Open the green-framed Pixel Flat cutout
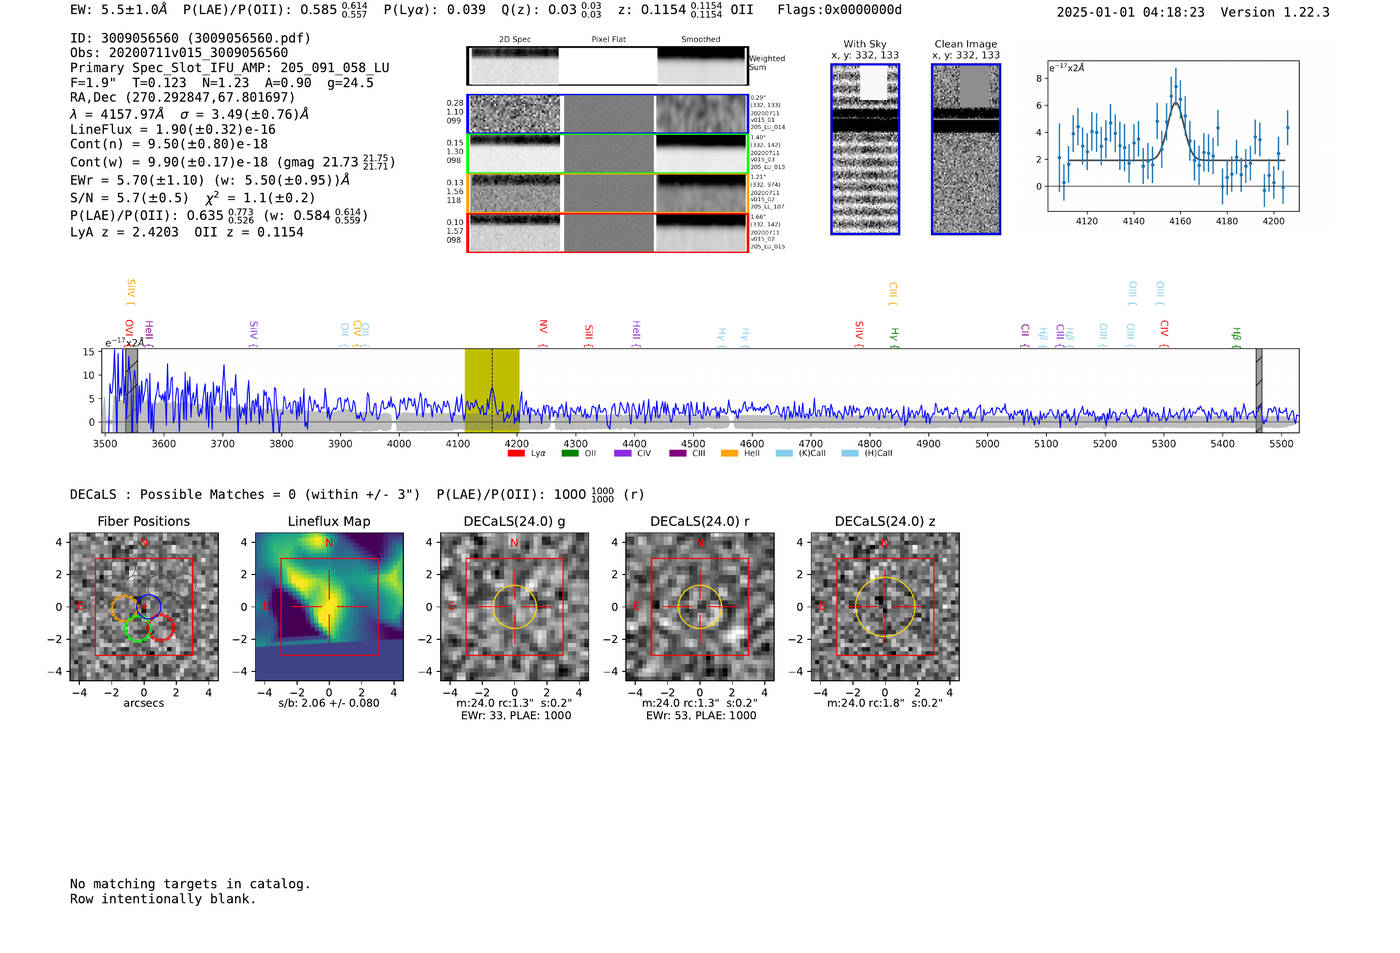 point(608,154)
